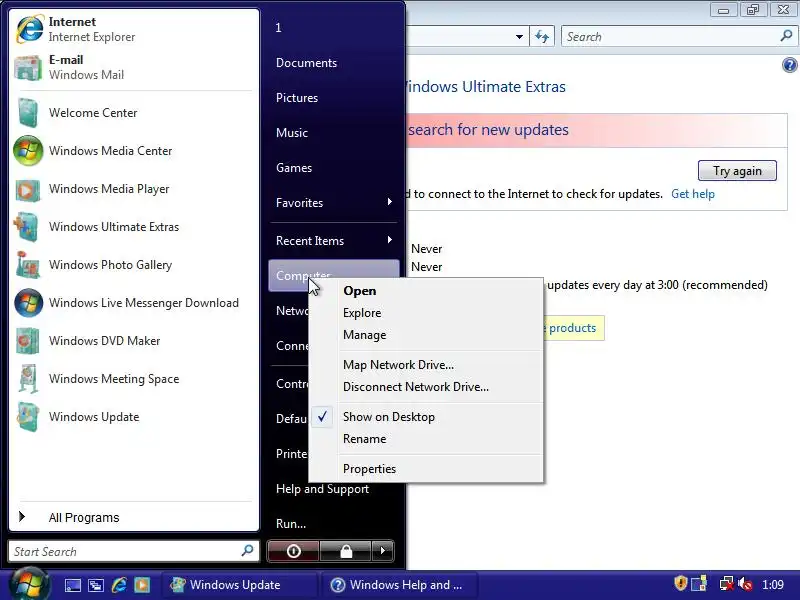Click the Start orb button

tap(30, 584)
